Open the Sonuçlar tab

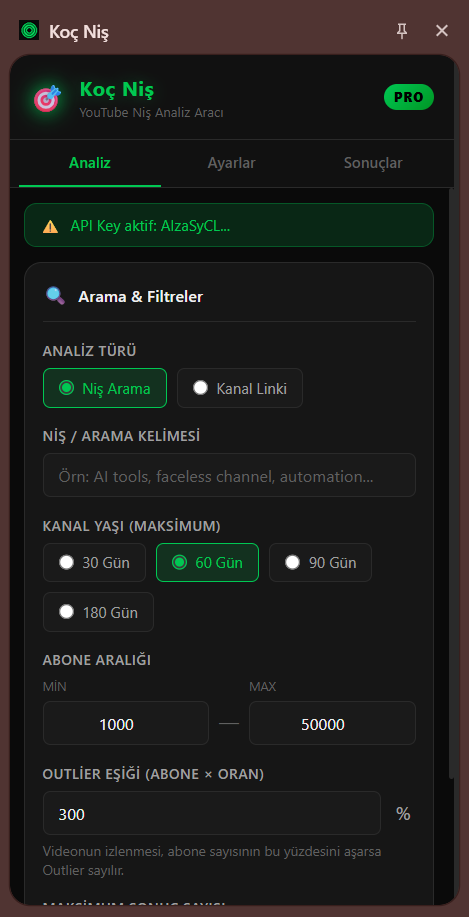373,163
